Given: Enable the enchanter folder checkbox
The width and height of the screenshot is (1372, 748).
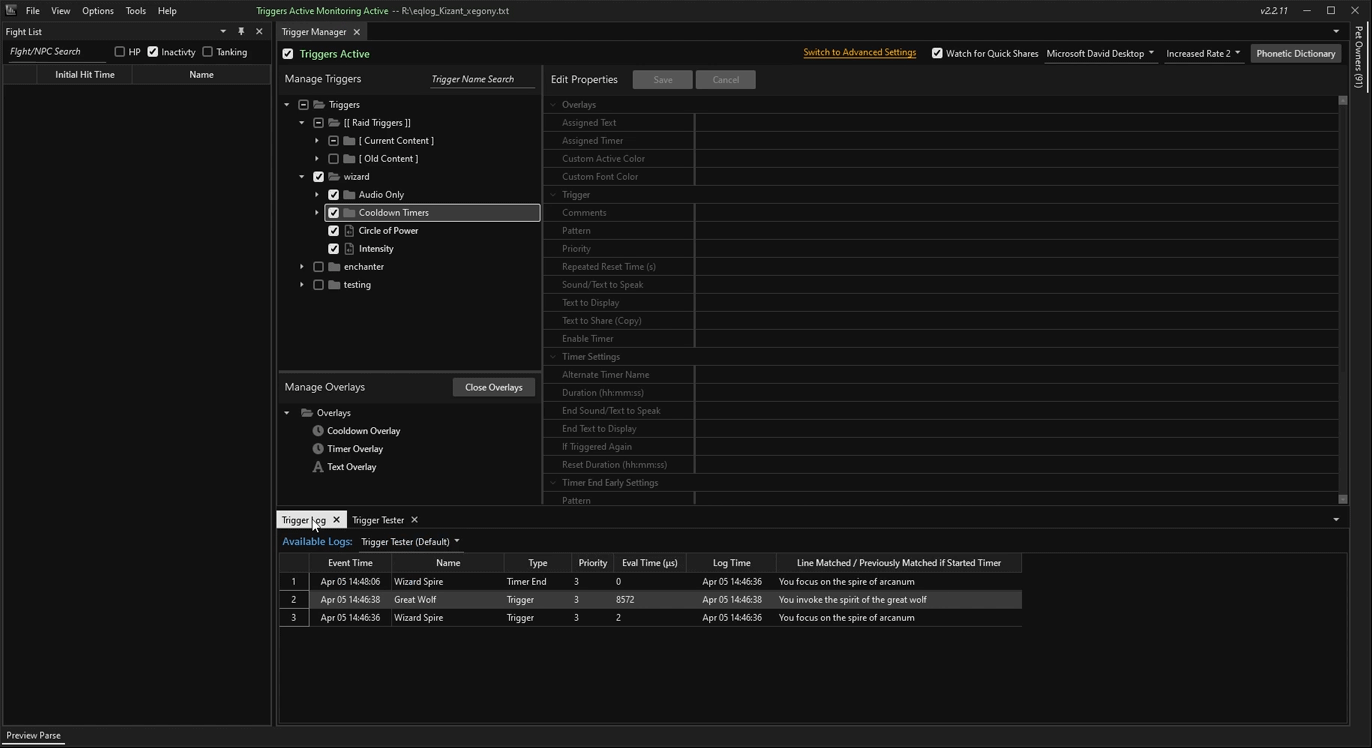Looking at the screenshot, I should 319,266.
